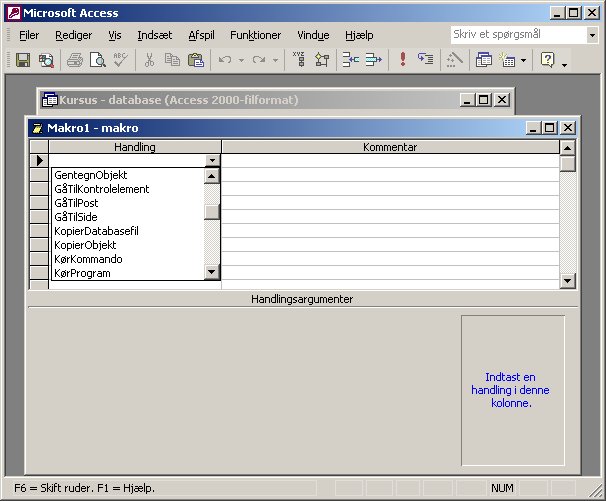The image size is (606, 501).
Task: Click the Undo arrow icon
Action: [225, 60]
